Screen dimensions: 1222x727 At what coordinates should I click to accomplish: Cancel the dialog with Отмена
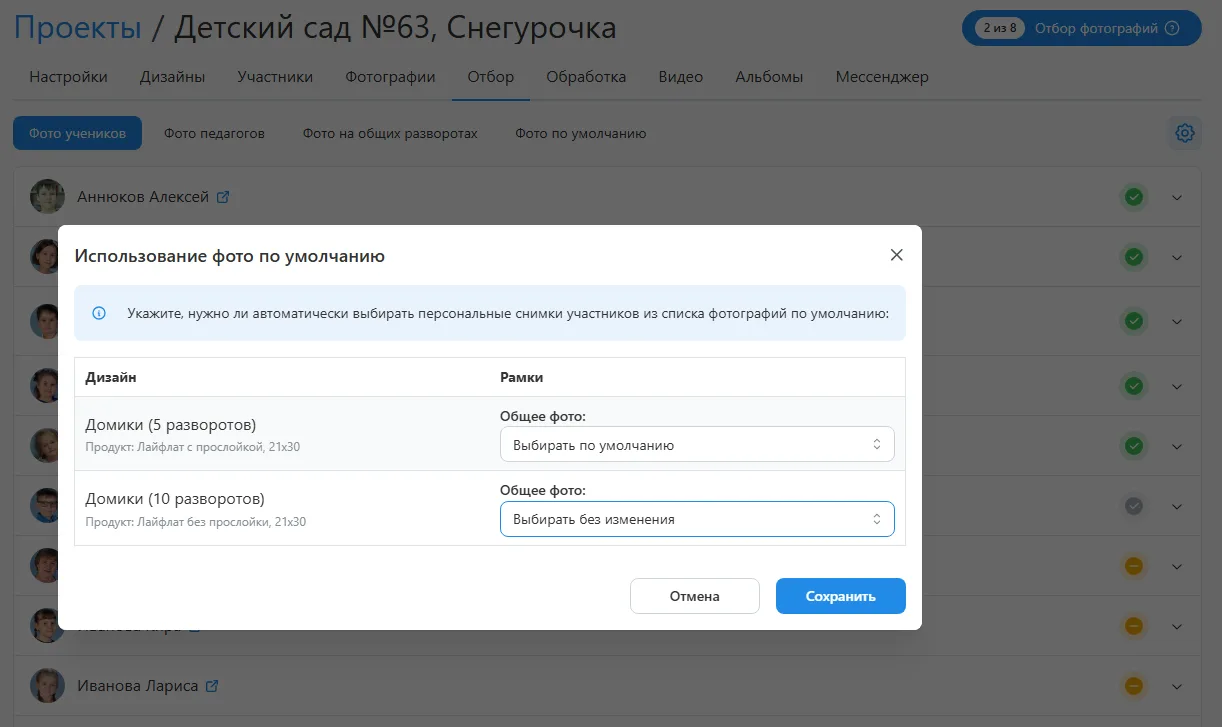coord(695,596)
